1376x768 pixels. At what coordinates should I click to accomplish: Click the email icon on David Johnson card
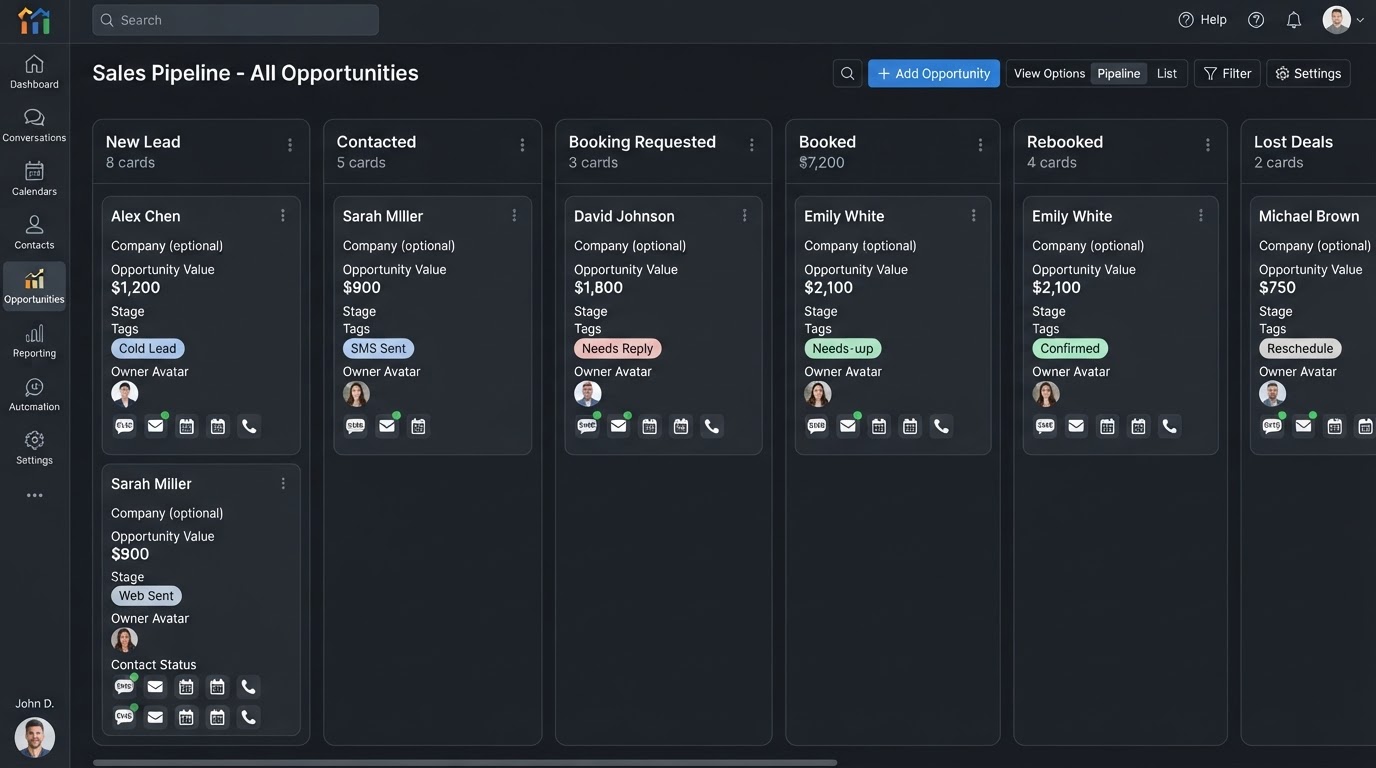click(618, 426)
